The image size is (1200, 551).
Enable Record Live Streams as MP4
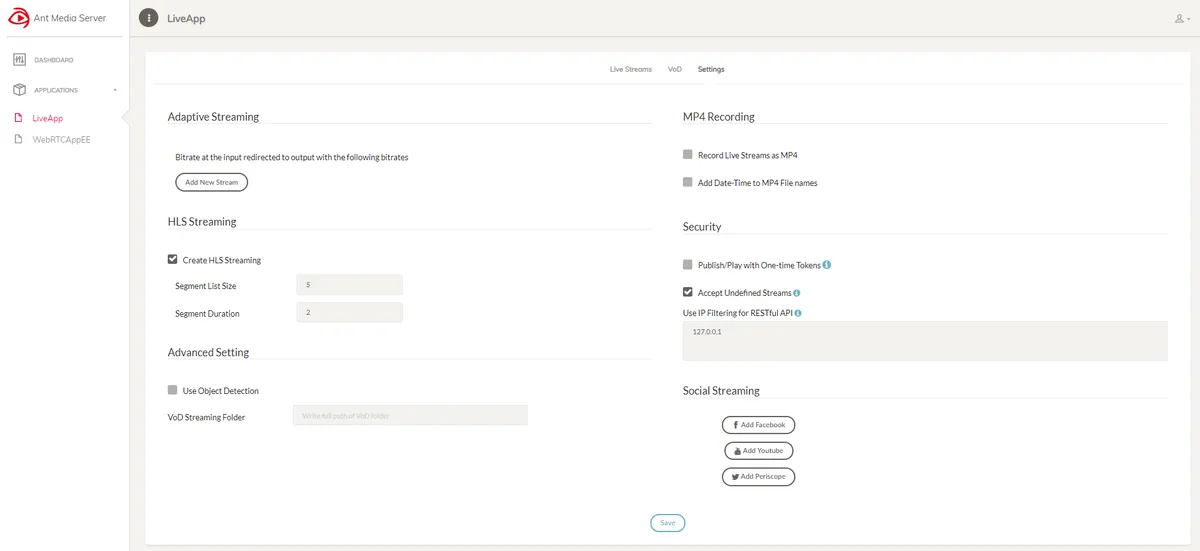(688, 155)
